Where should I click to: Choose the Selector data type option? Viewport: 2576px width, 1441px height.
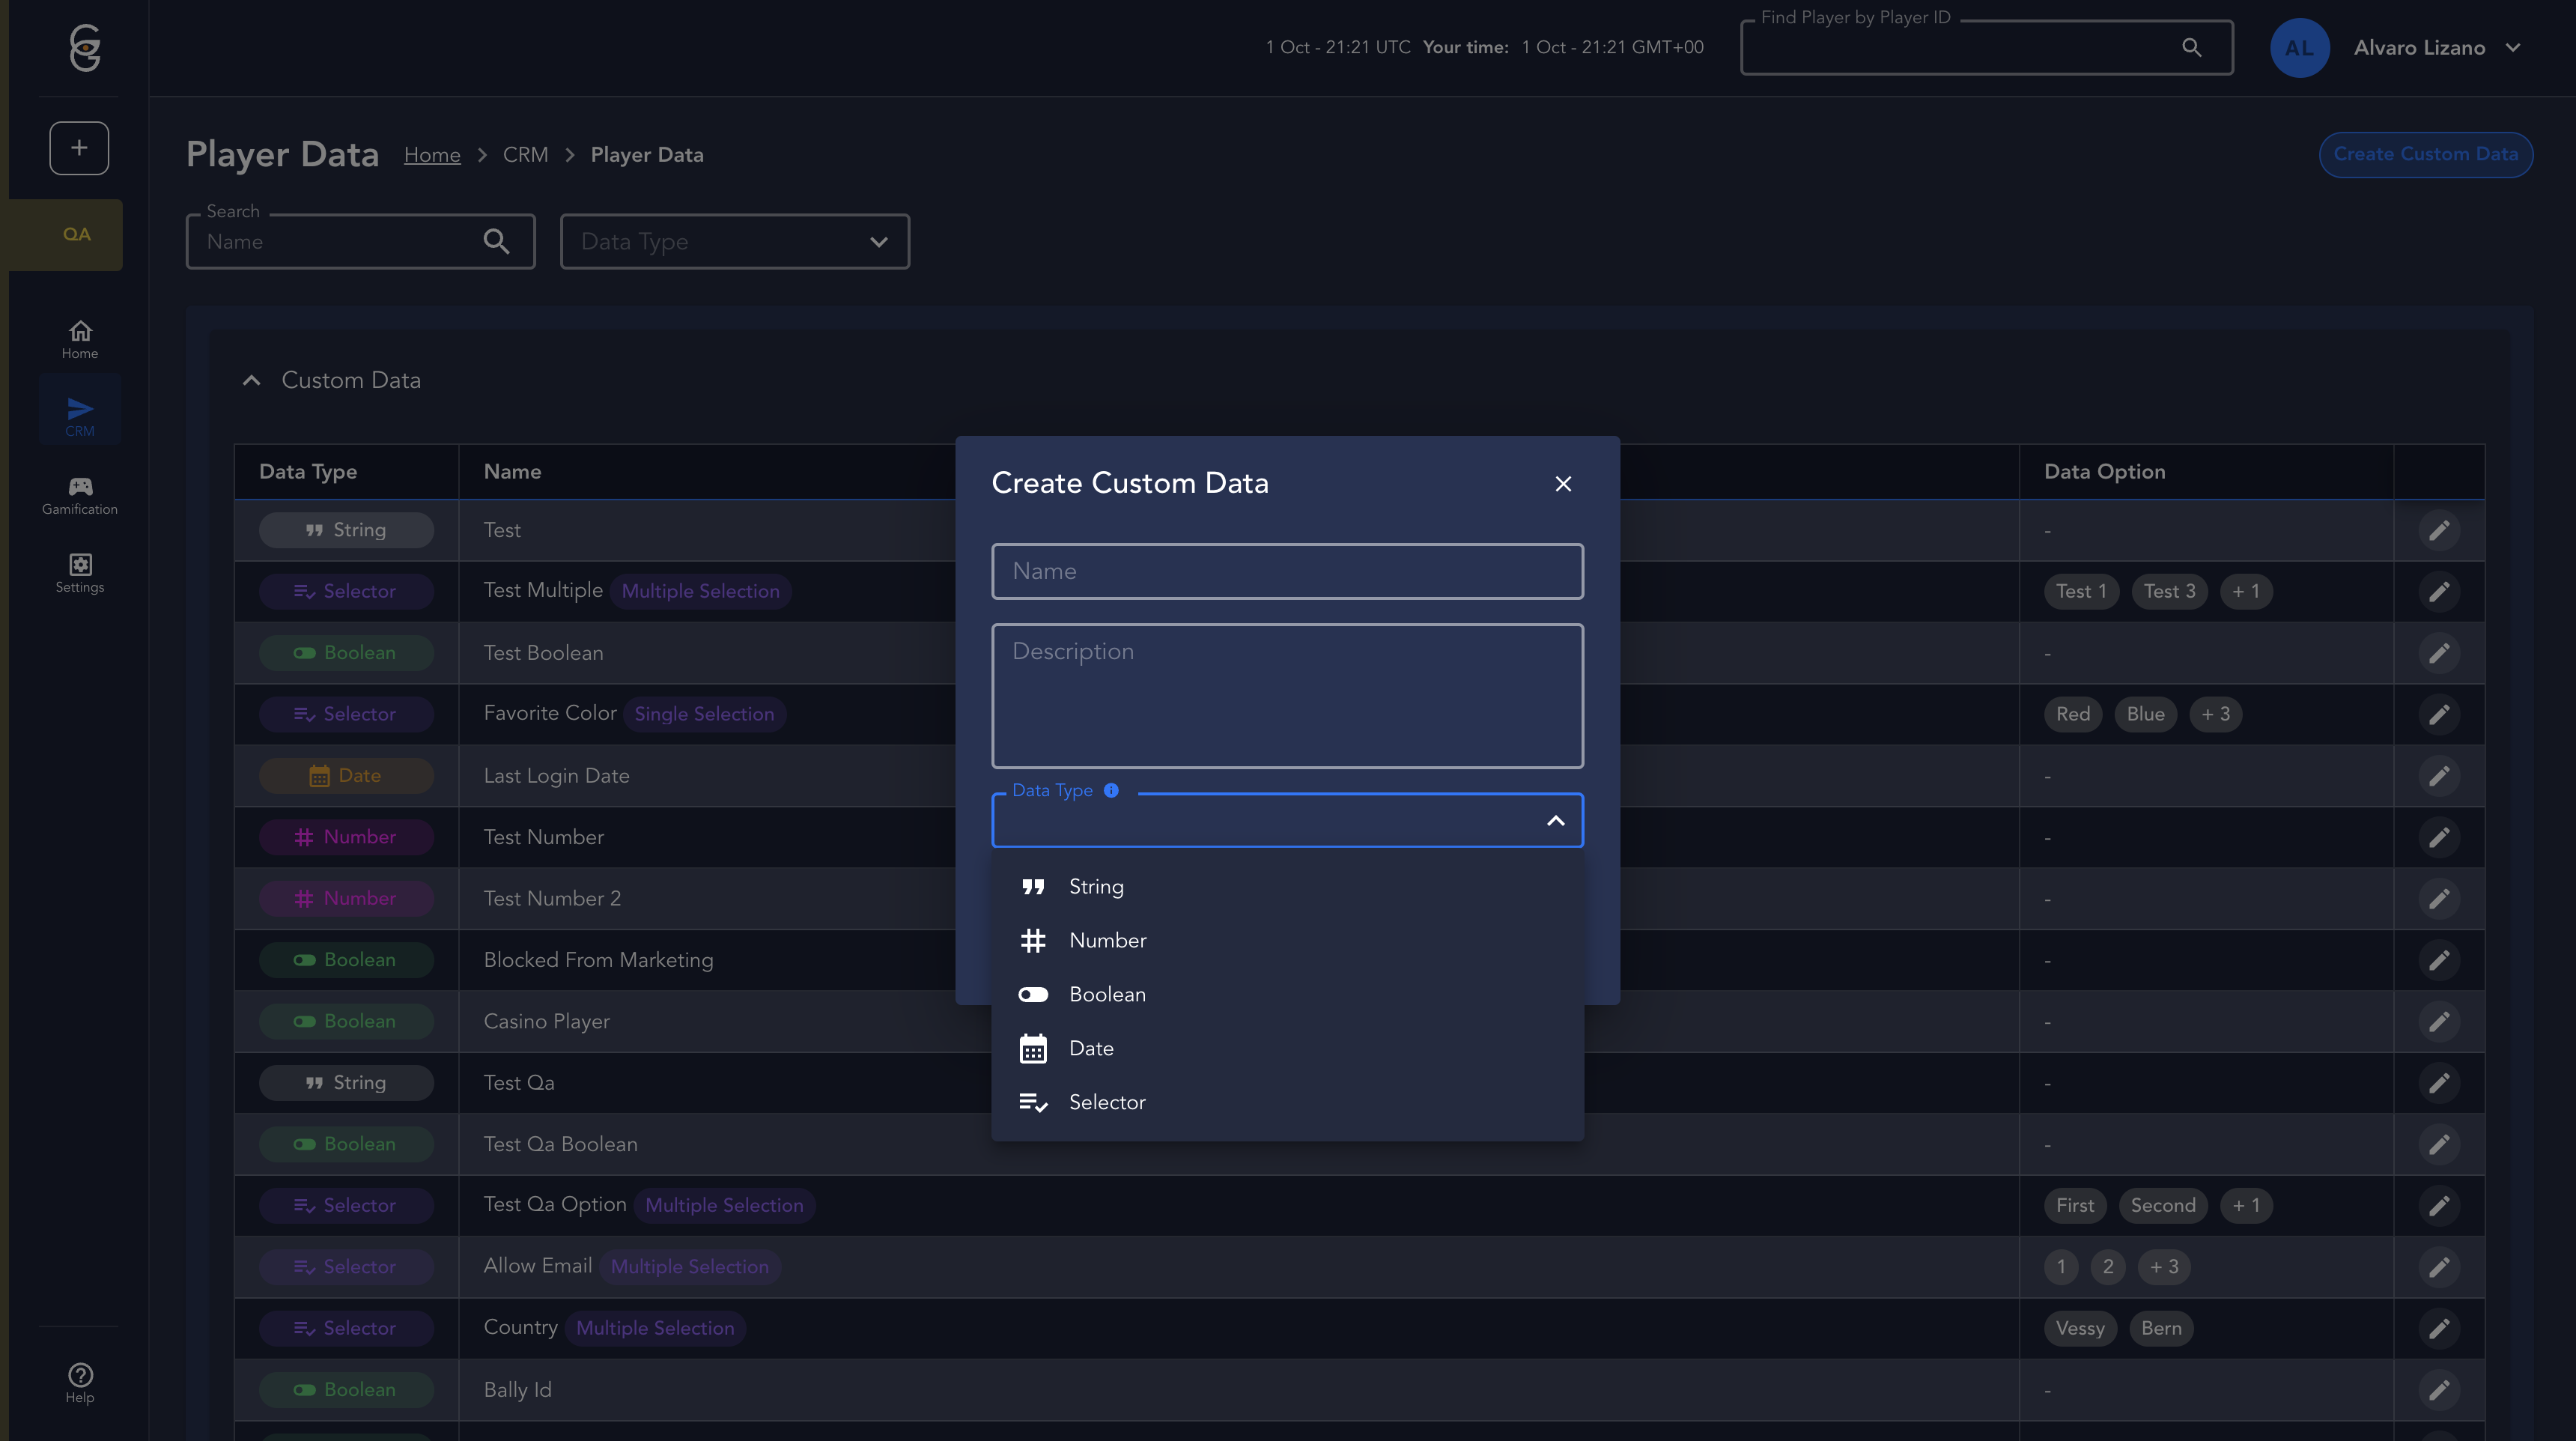1107,1102
